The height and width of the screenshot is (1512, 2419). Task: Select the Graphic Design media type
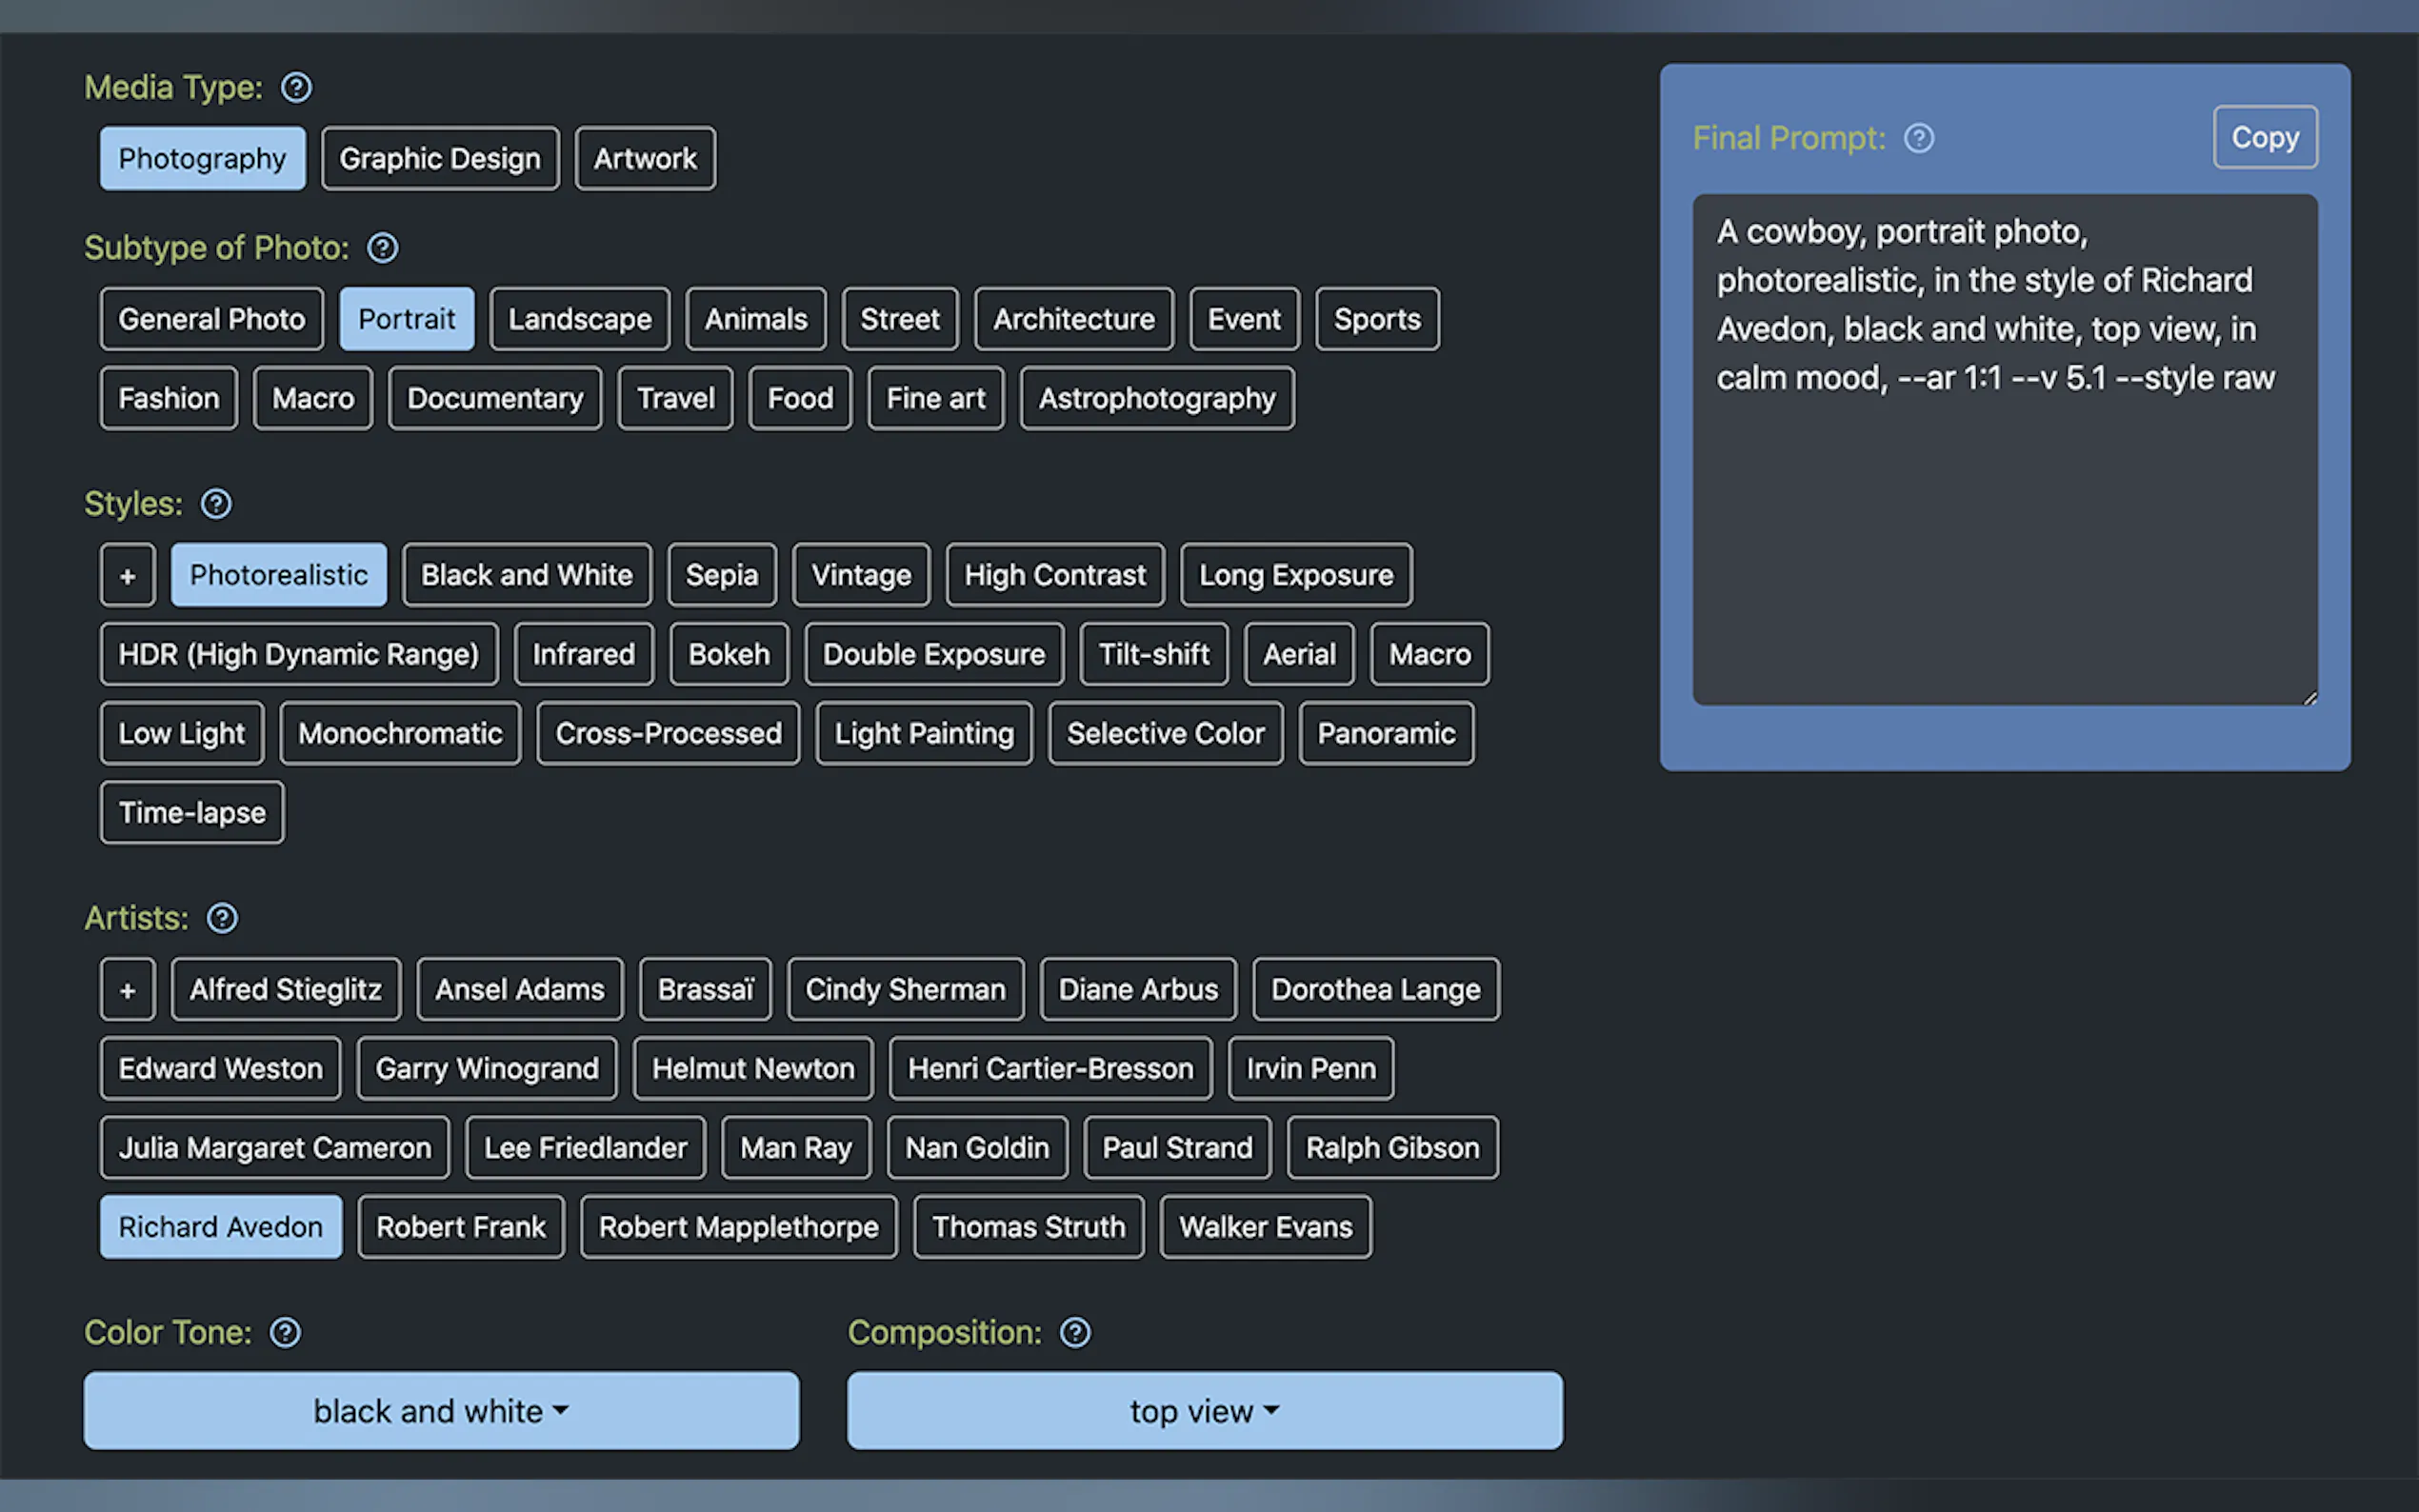coord(439,158)
